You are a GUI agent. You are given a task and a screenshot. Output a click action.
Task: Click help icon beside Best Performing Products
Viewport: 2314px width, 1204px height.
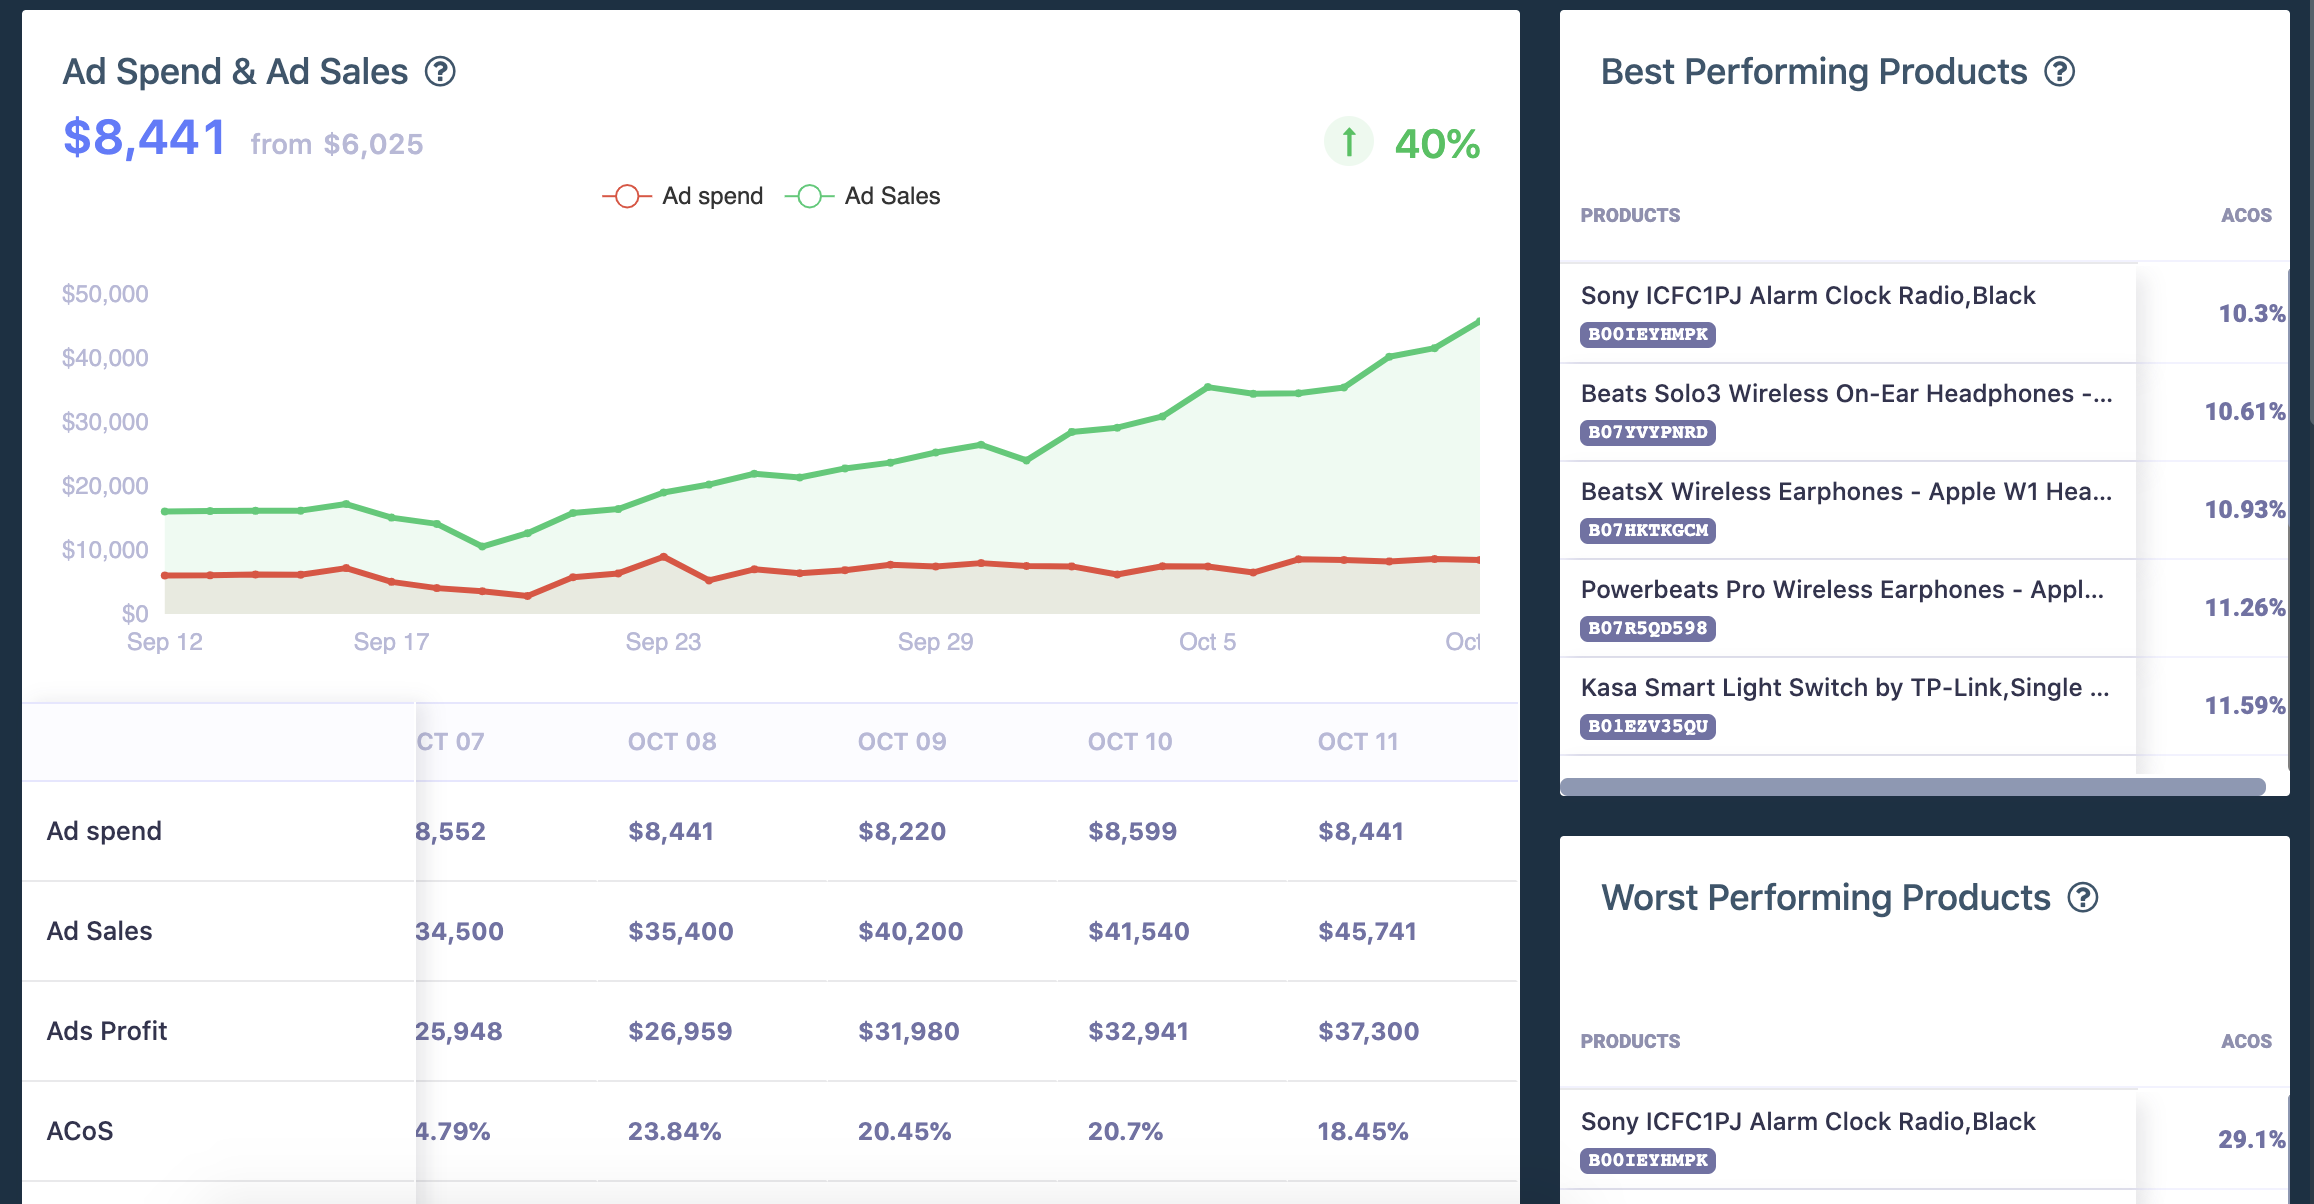pos(2059,72)
